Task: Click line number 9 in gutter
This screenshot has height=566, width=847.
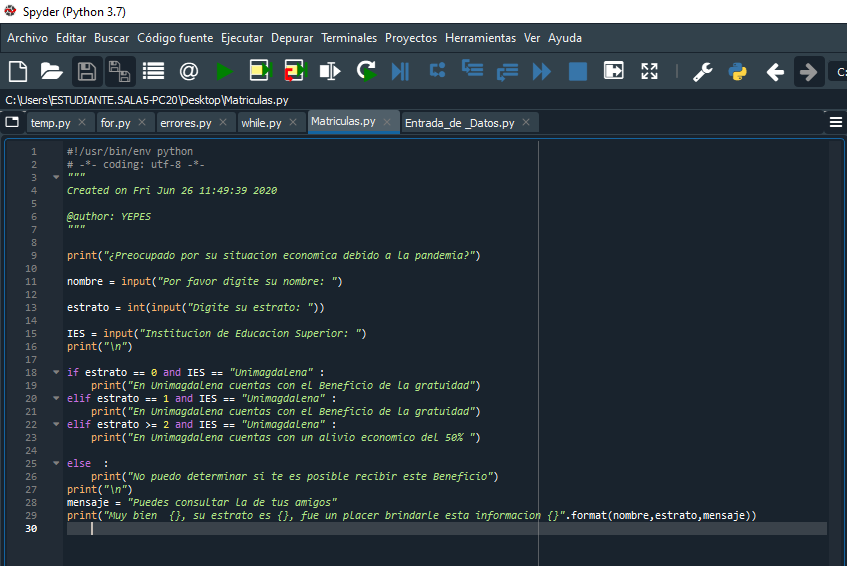Action: [x=34, y=255]
